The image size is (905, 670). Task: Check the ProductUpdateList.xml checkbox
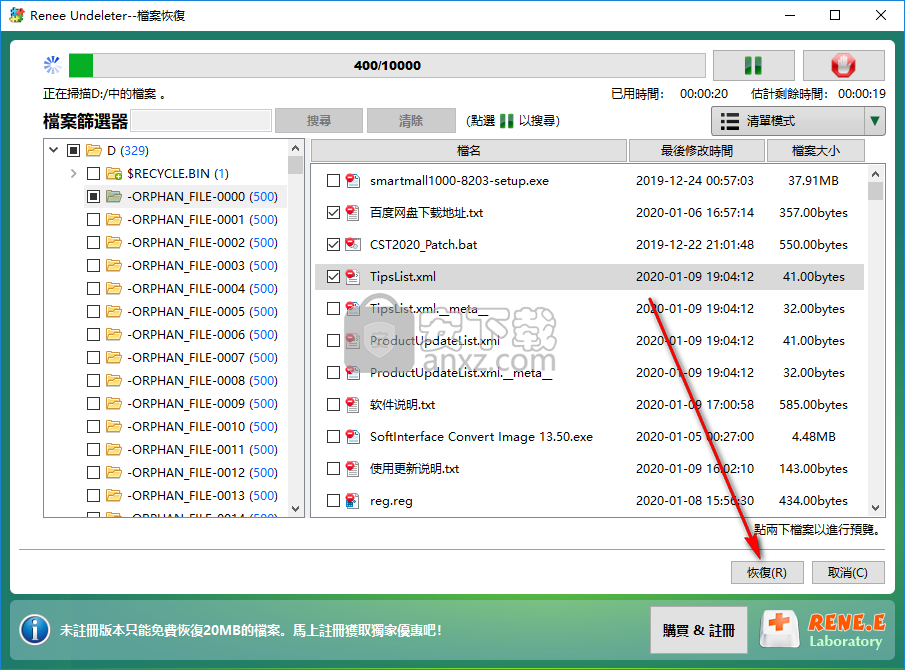click(333, 340)
